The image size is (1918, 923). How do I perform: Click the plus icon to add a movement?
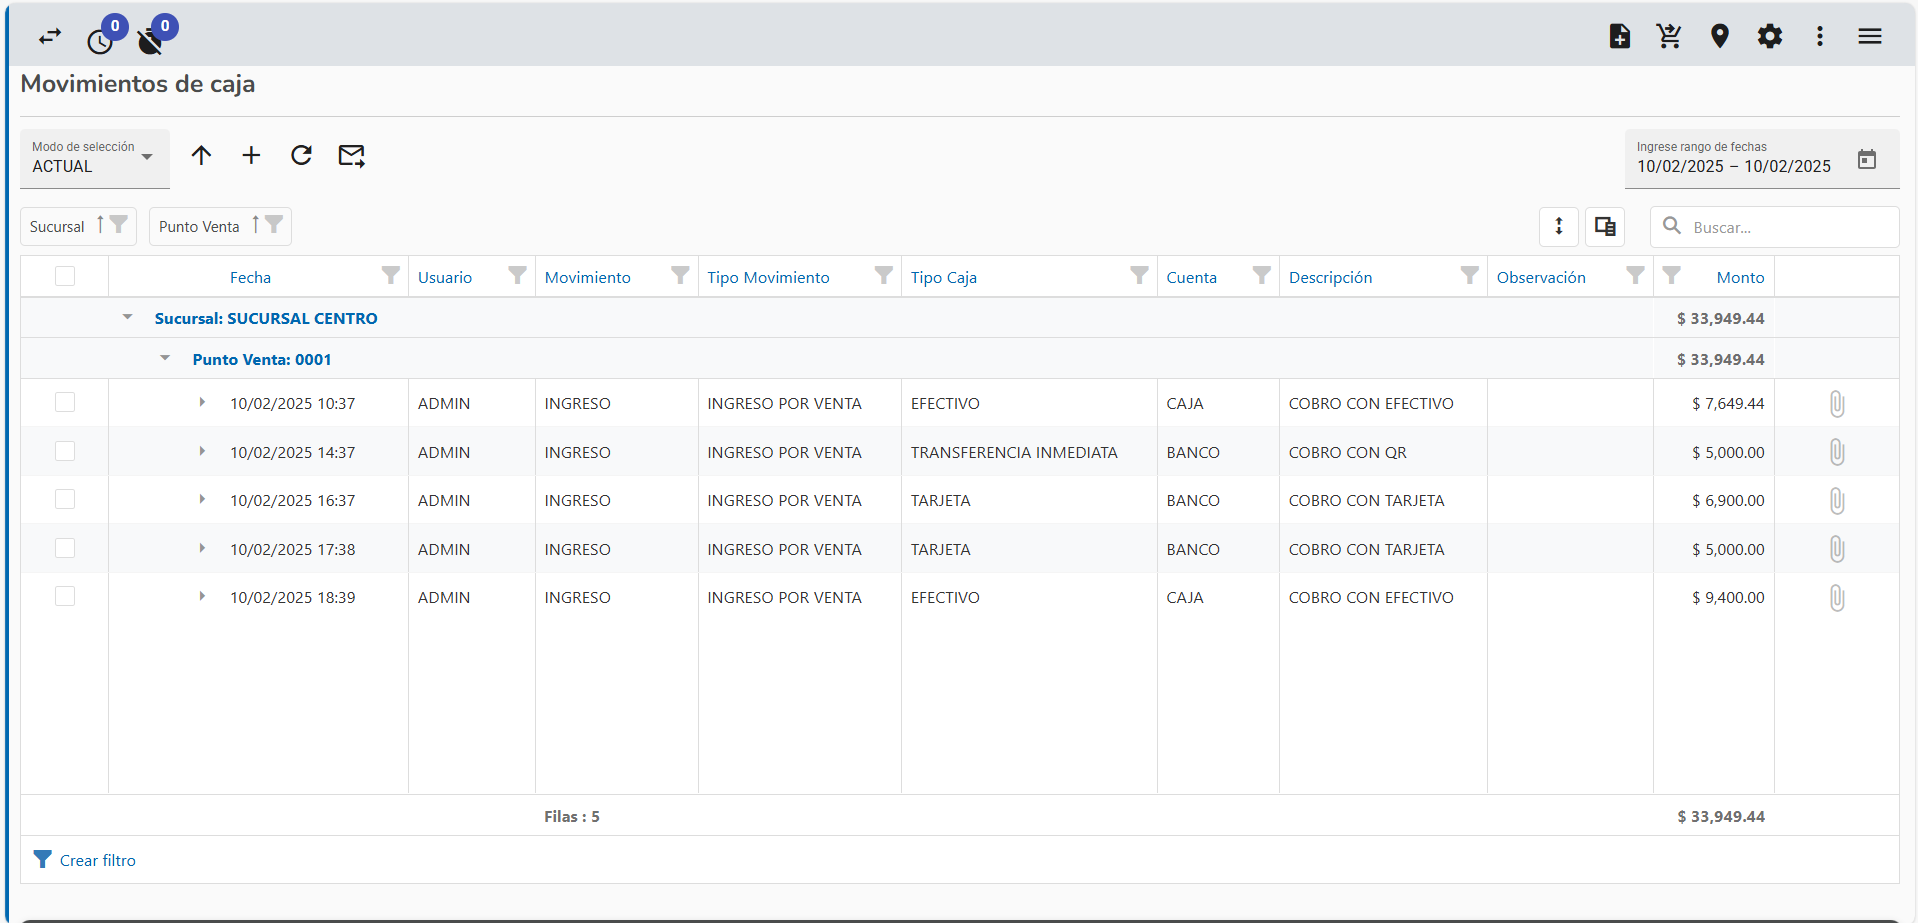pos(251,155)
